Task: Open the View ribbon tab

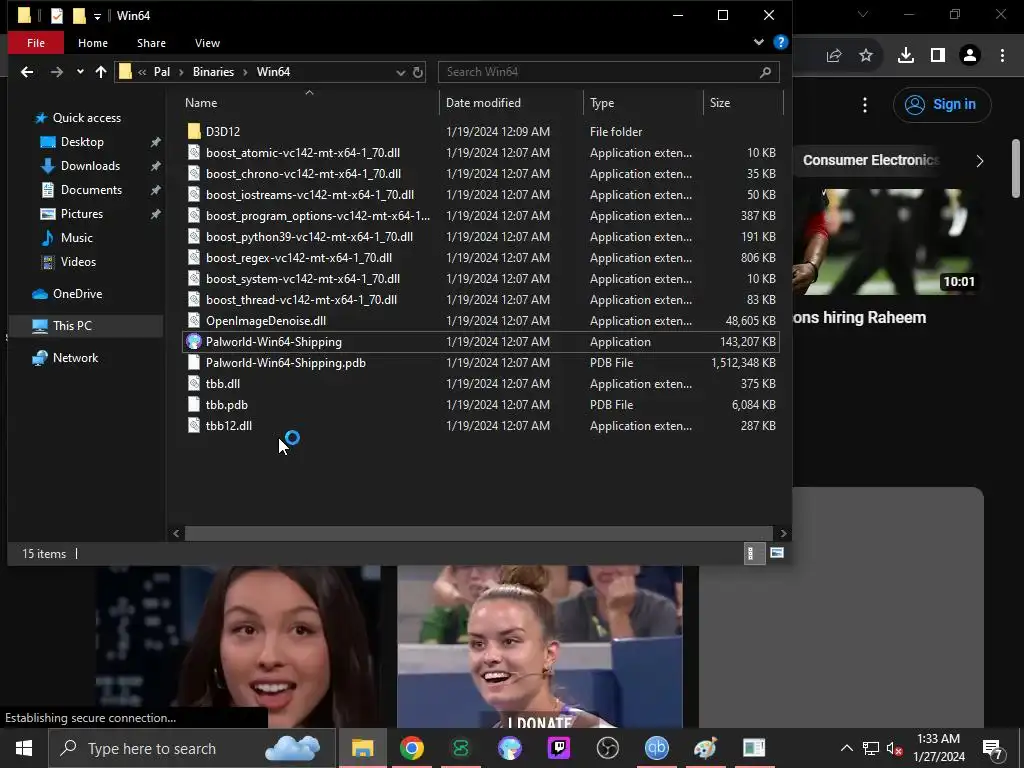Action: tap(207, 42)
